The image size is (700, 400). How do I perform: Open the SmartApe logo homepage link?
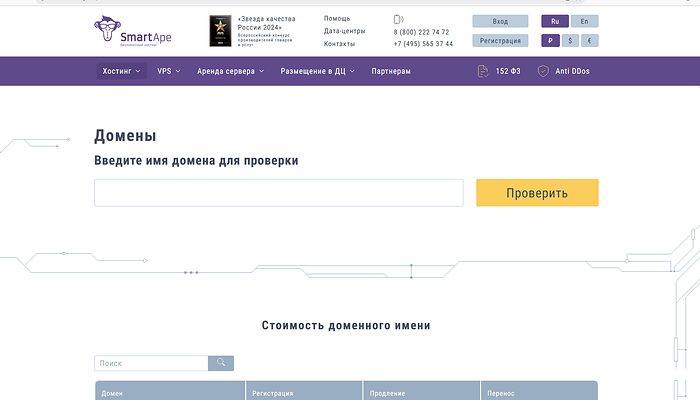tap(133, 31)
